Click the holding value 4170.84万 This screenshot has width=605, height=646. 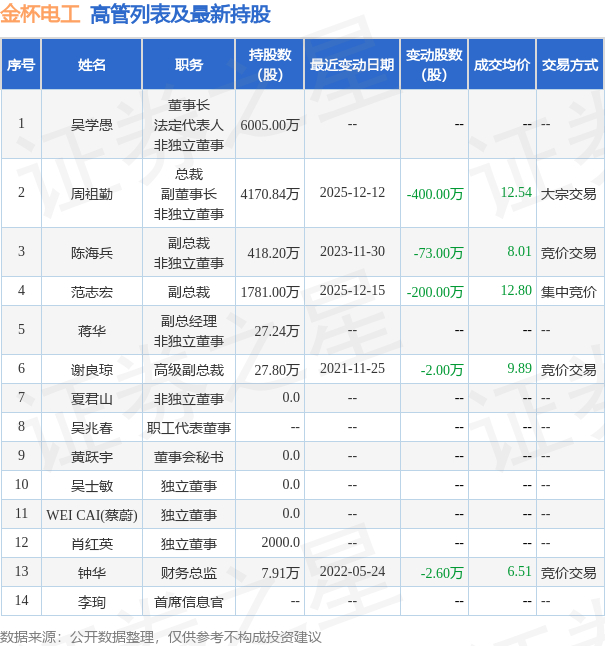[270, 193]
